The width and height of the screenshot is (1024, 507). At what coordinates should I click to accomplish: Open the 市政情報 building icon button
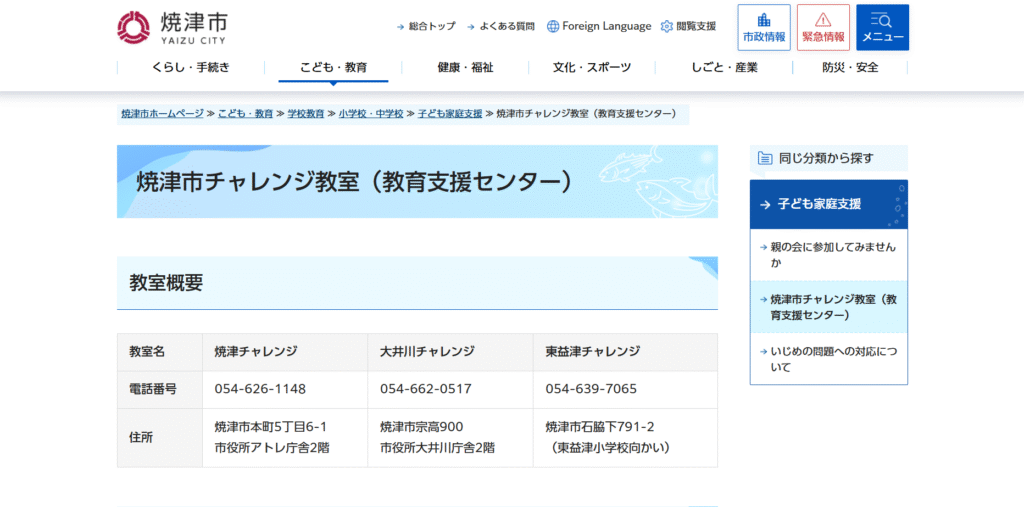[764, 28]
